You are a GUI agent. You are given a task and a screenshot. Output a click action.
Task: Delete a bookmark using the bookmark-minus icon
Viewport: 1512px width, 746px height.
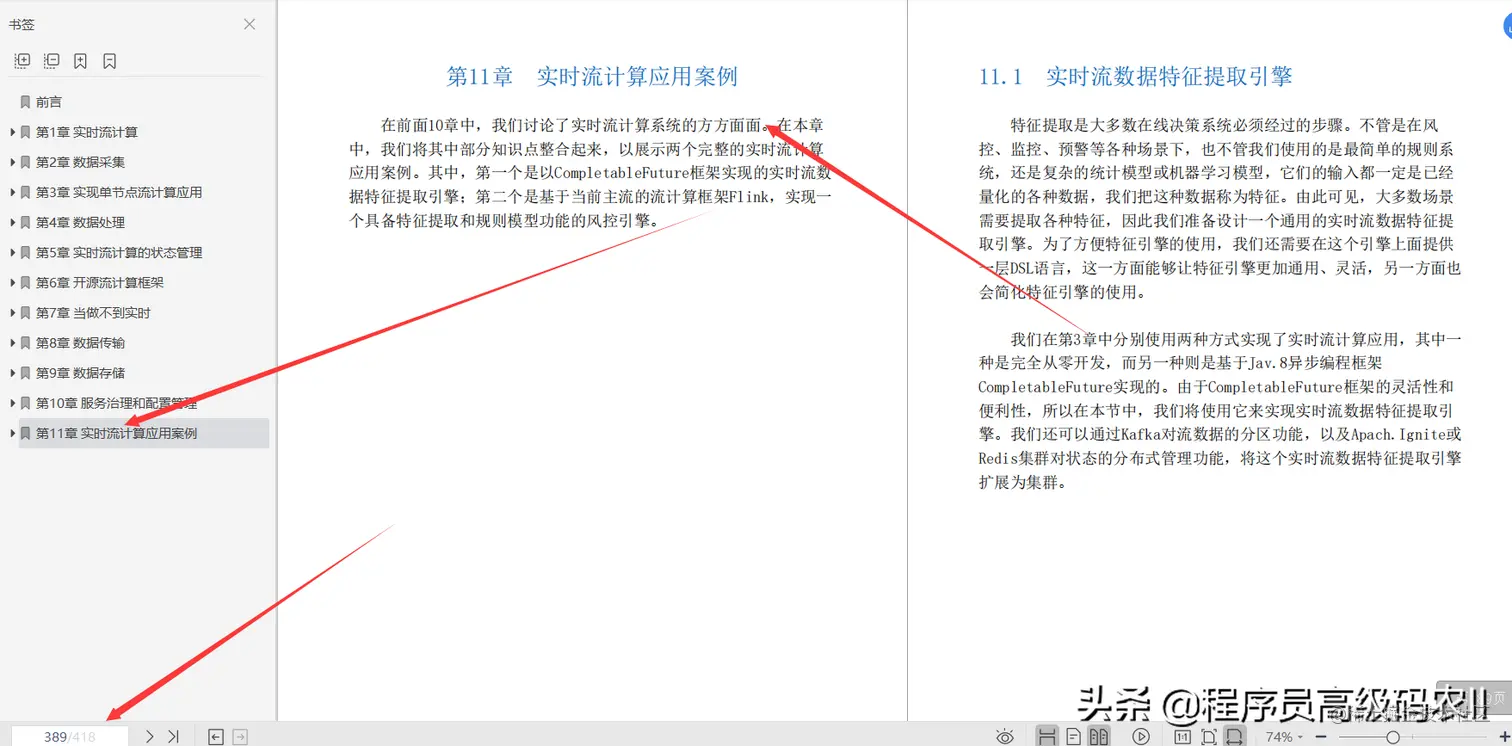[x=108, y=60]
